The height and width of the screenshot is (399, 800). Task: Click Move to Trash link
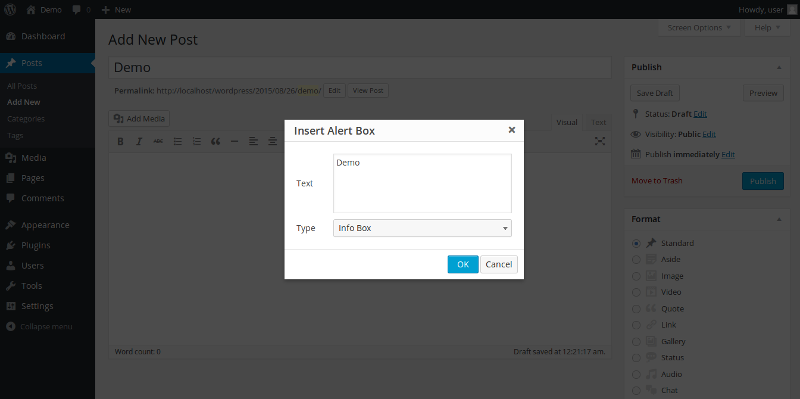pos(657,181)
